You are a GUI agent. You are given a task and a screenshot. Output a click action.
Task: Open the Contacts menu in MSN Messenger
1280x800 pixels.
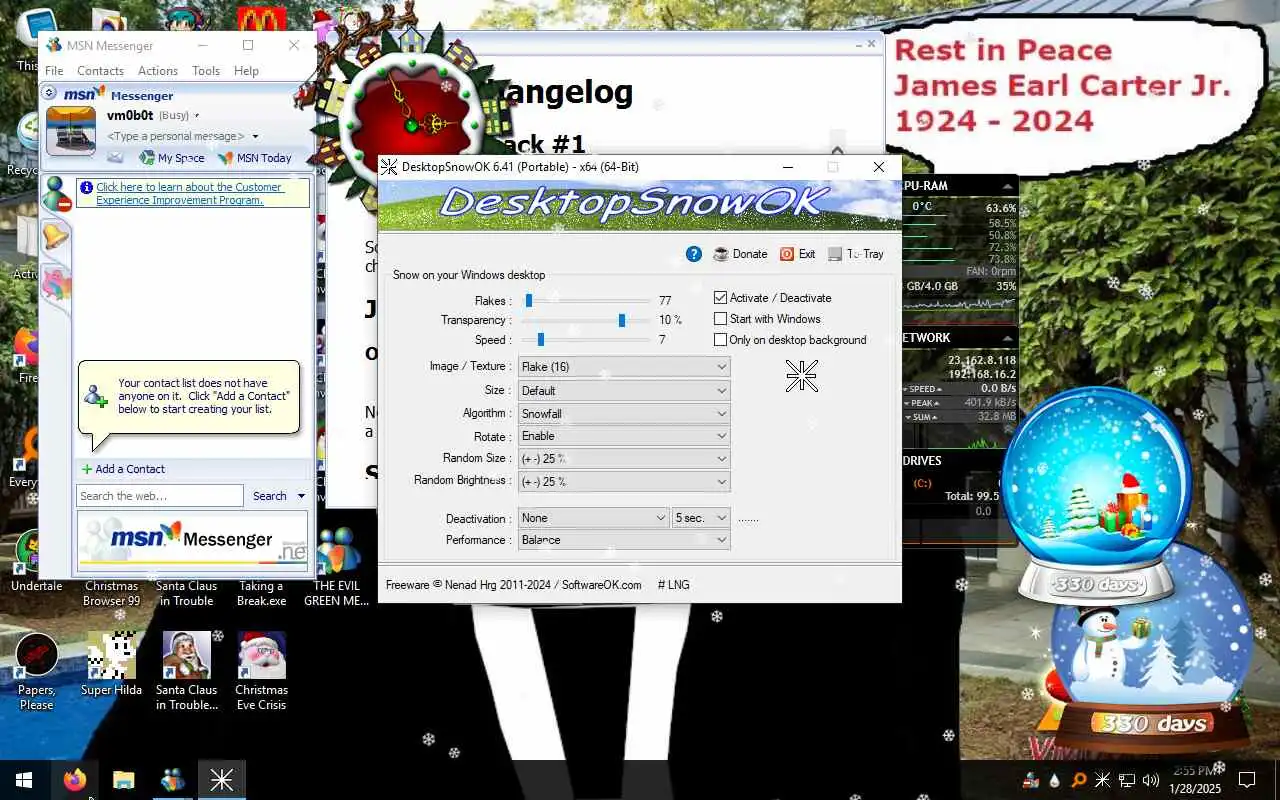[100, 71]
